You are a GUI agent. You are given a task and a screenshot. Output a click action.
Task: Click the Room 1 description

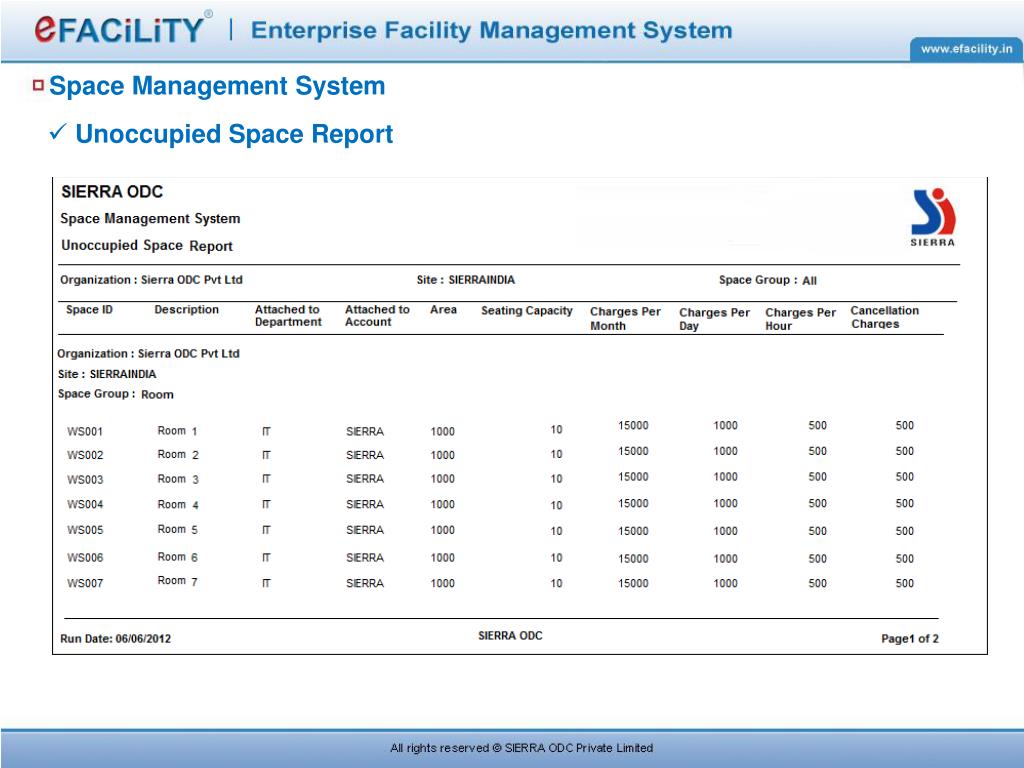click(x=177, y=431)
